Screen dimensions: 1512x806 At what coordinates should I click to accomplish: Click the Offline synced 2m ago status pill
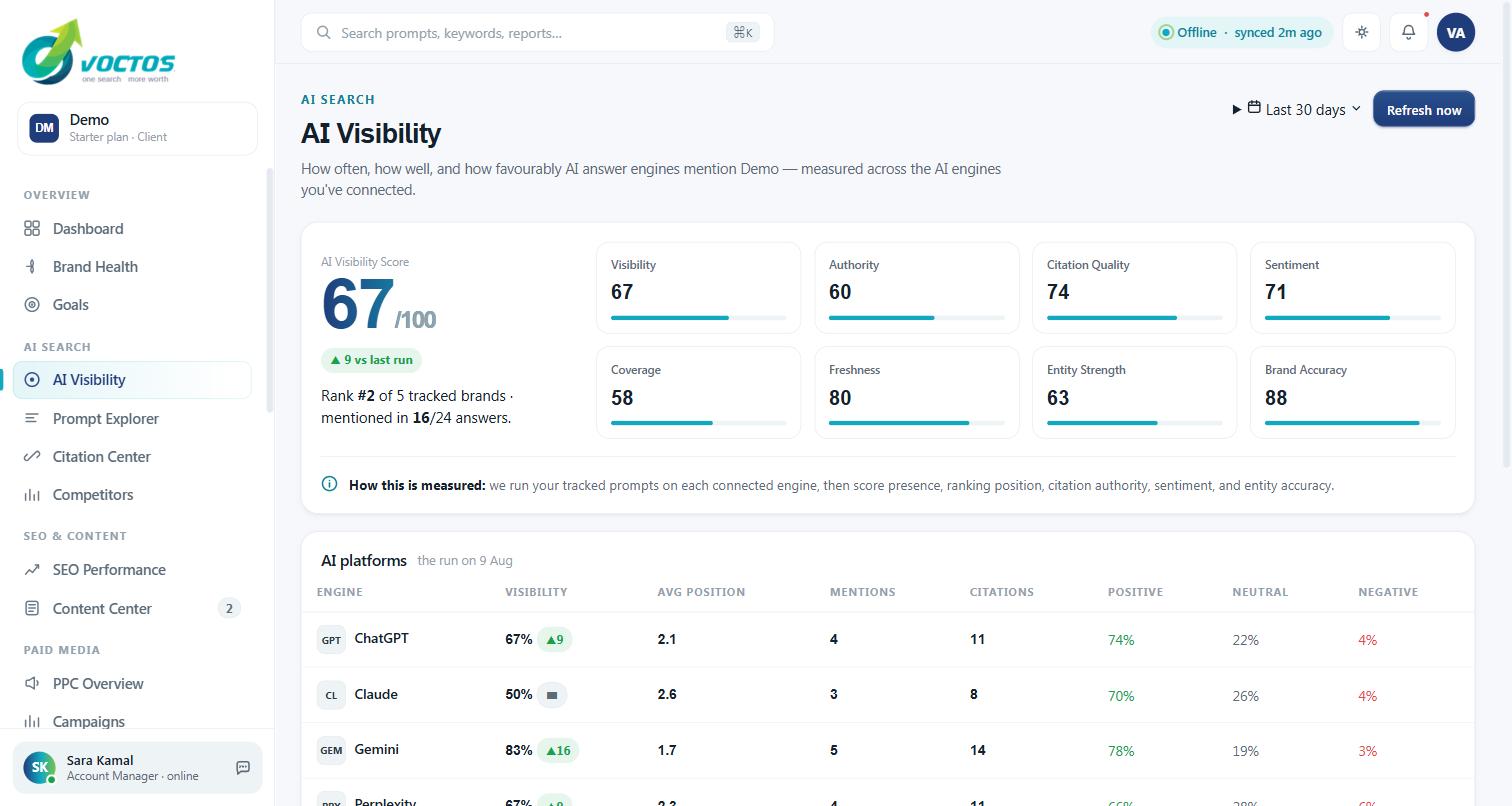[x=1241, y=32]
